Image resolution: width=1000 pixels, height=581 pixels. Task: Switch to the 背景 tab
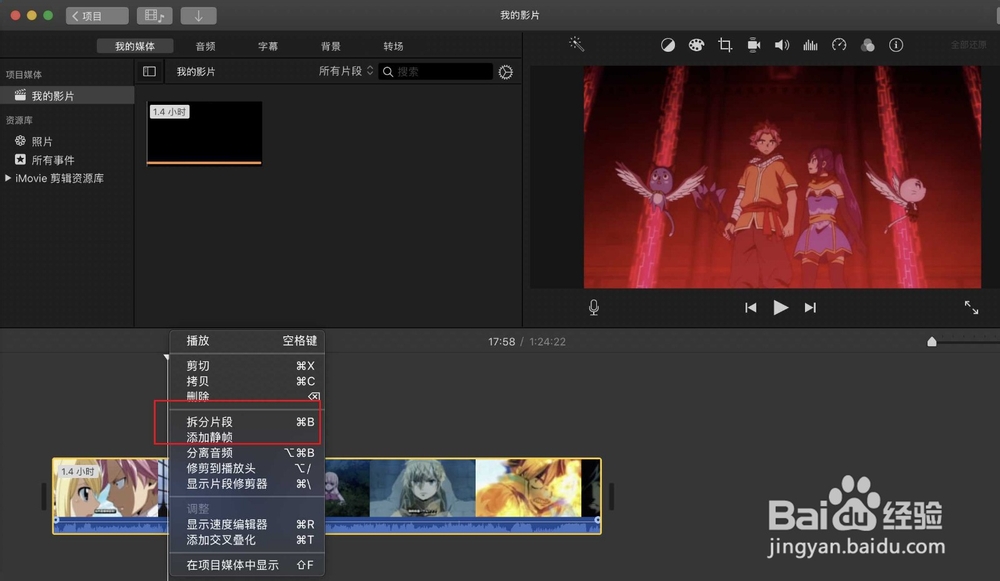point(330,46)
